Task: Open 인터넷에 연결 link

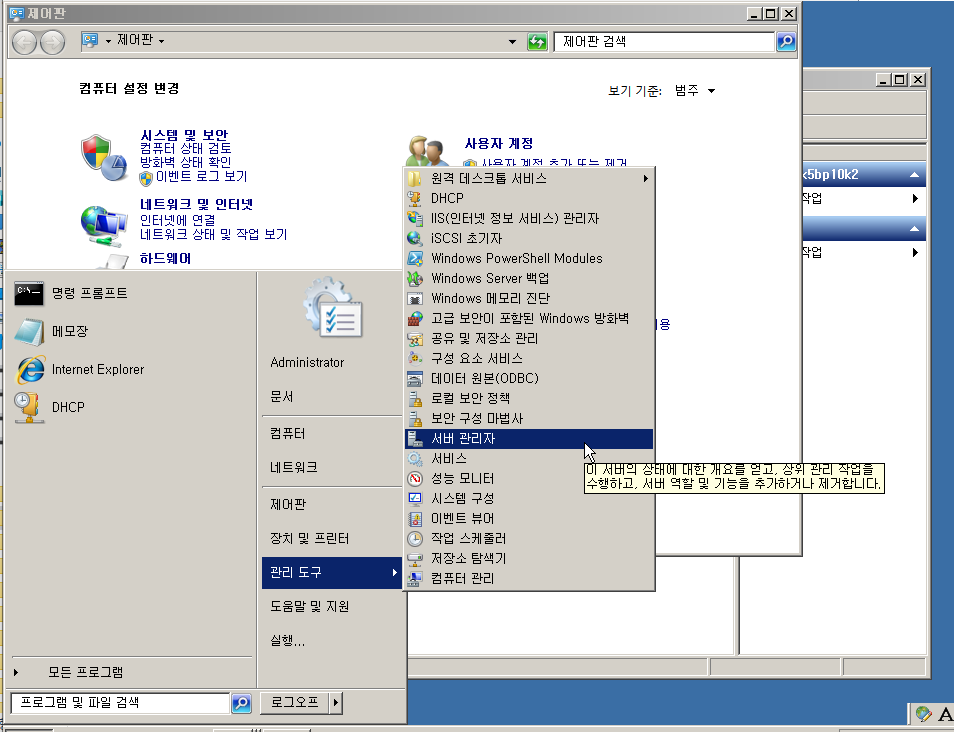Action: click(178, 220)
